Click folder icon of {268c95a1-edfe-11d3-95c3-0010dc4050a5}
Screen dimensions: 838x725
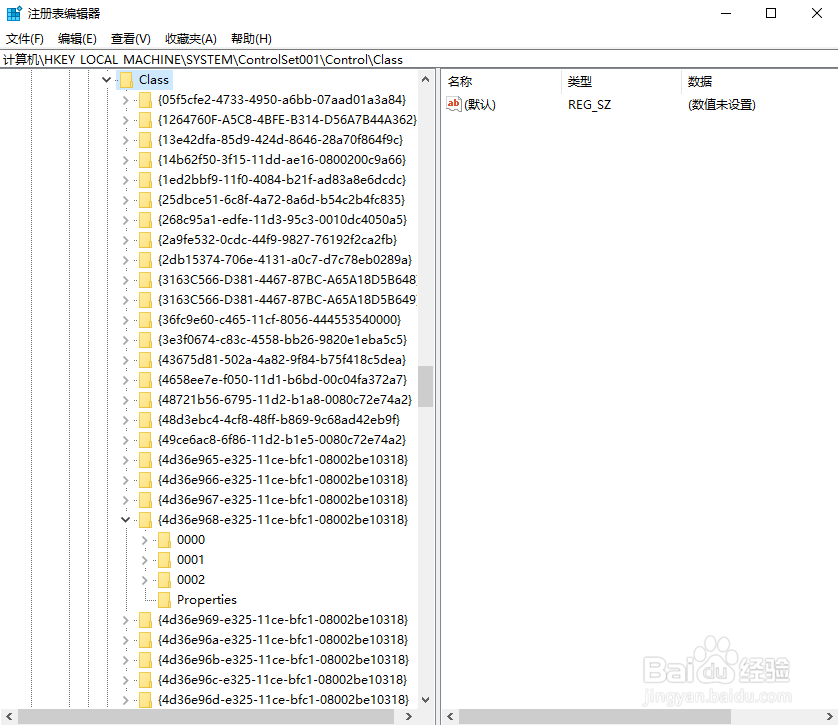click(x=145, y=220)
